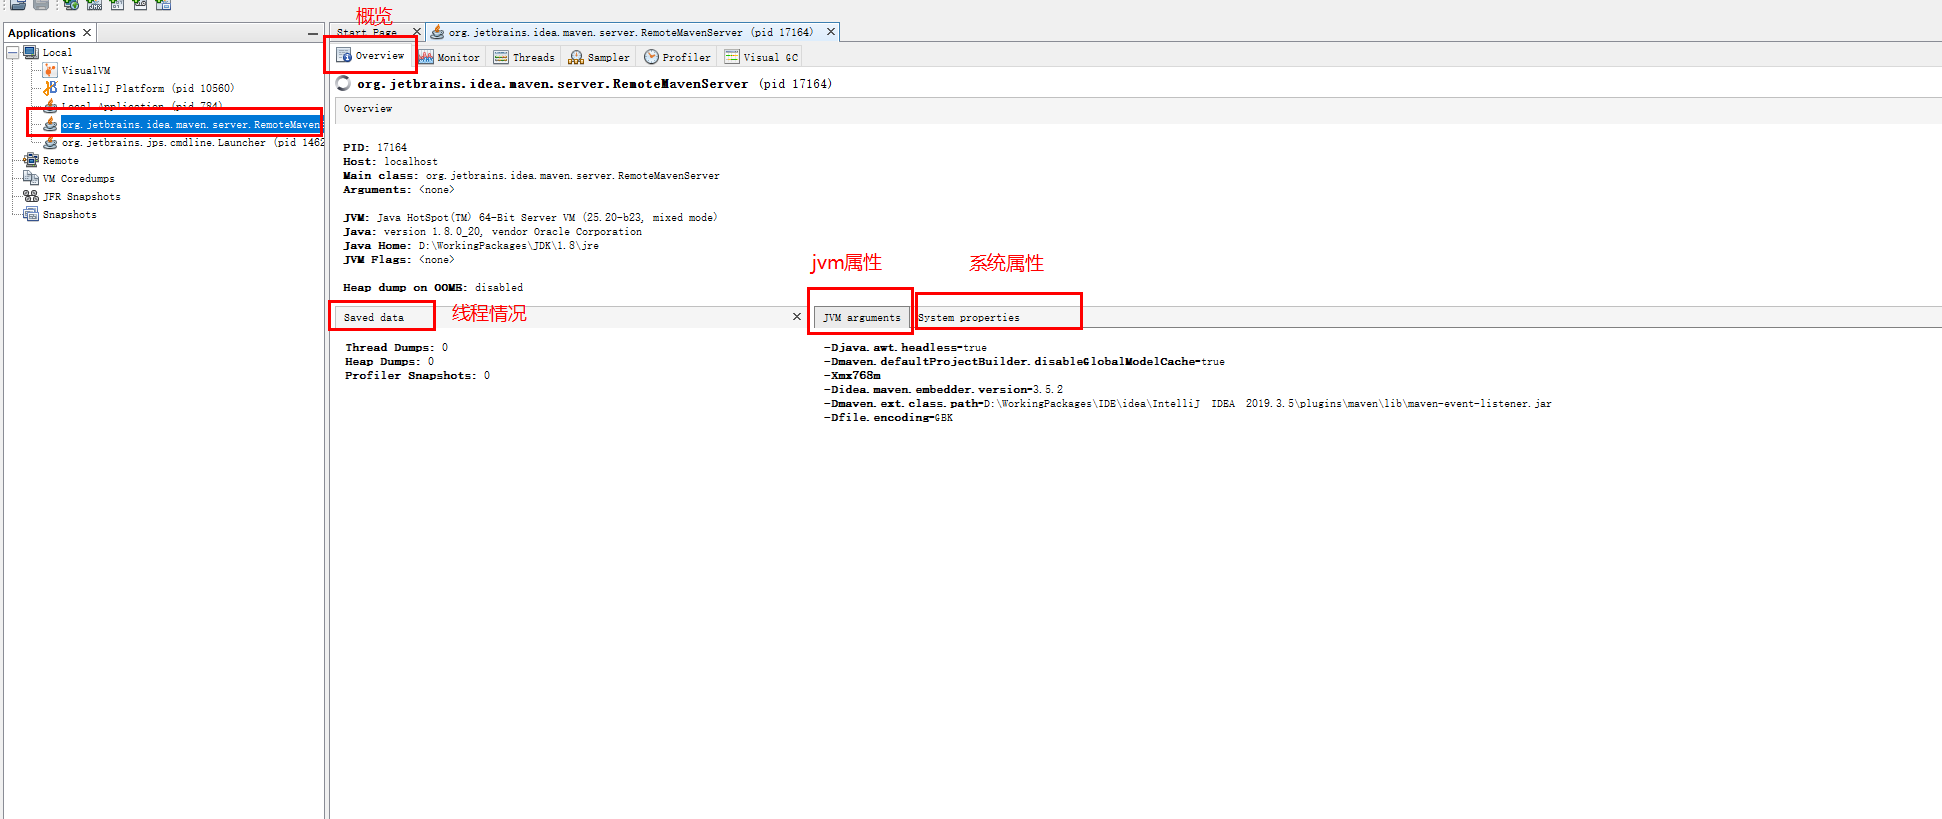Viewport: 1942px width, 819px height.
Task: Click the Sampler tab icon
Action: click(576, 57)
